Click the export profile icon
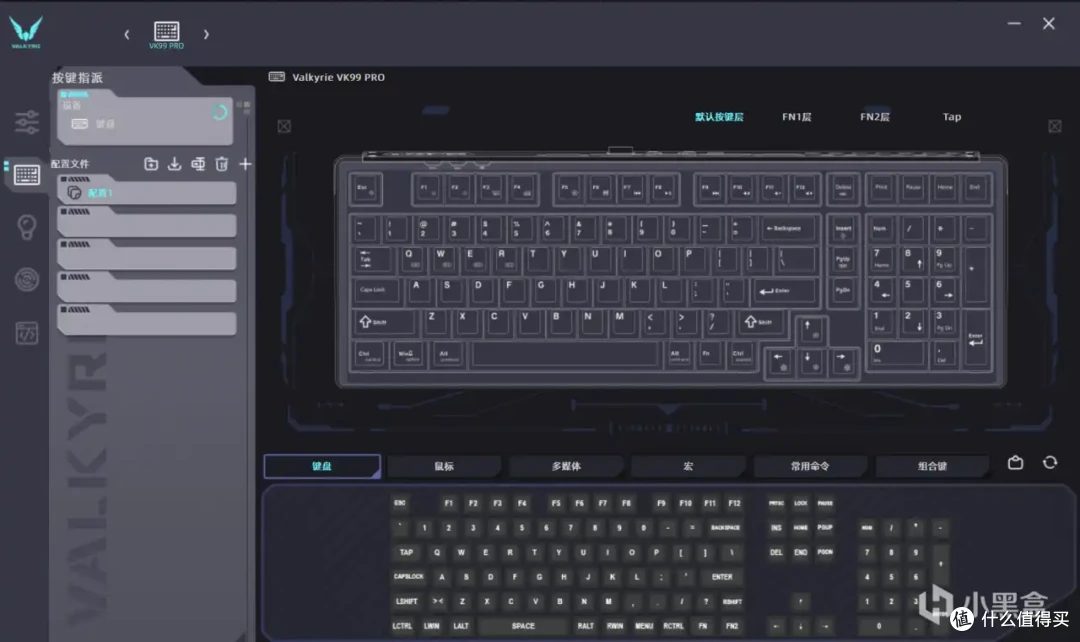 click(x=198, y=164)
